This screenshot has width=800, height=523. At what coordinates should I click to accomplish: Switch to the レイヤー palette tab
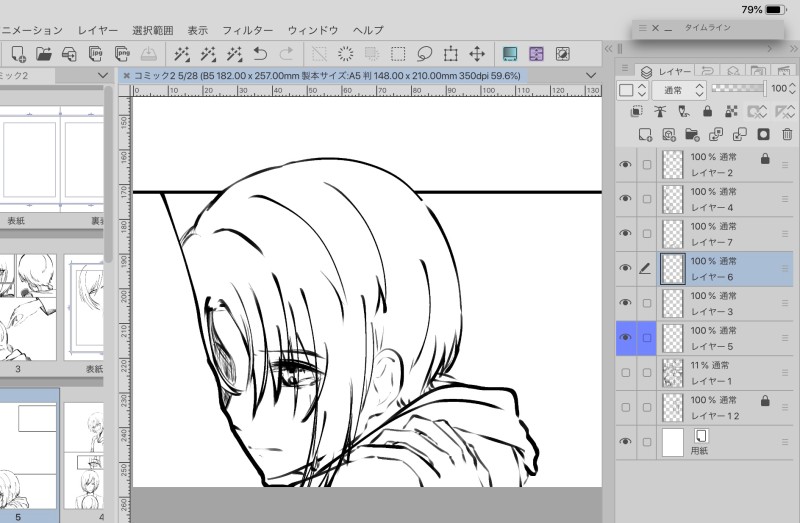(665, 71)
